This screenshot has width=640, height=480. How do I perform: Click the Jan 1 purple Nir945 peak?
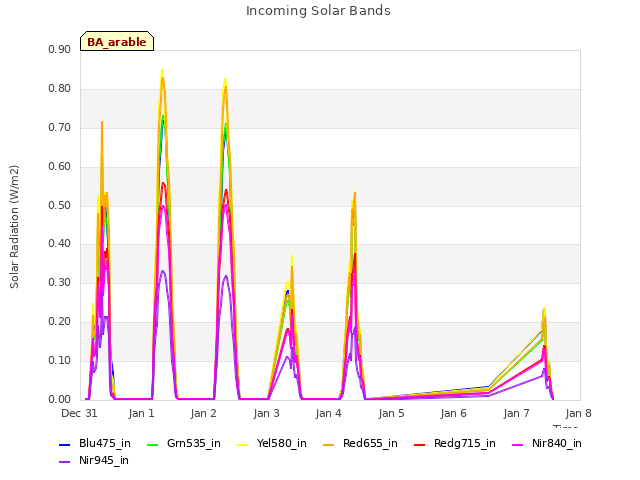163,271
